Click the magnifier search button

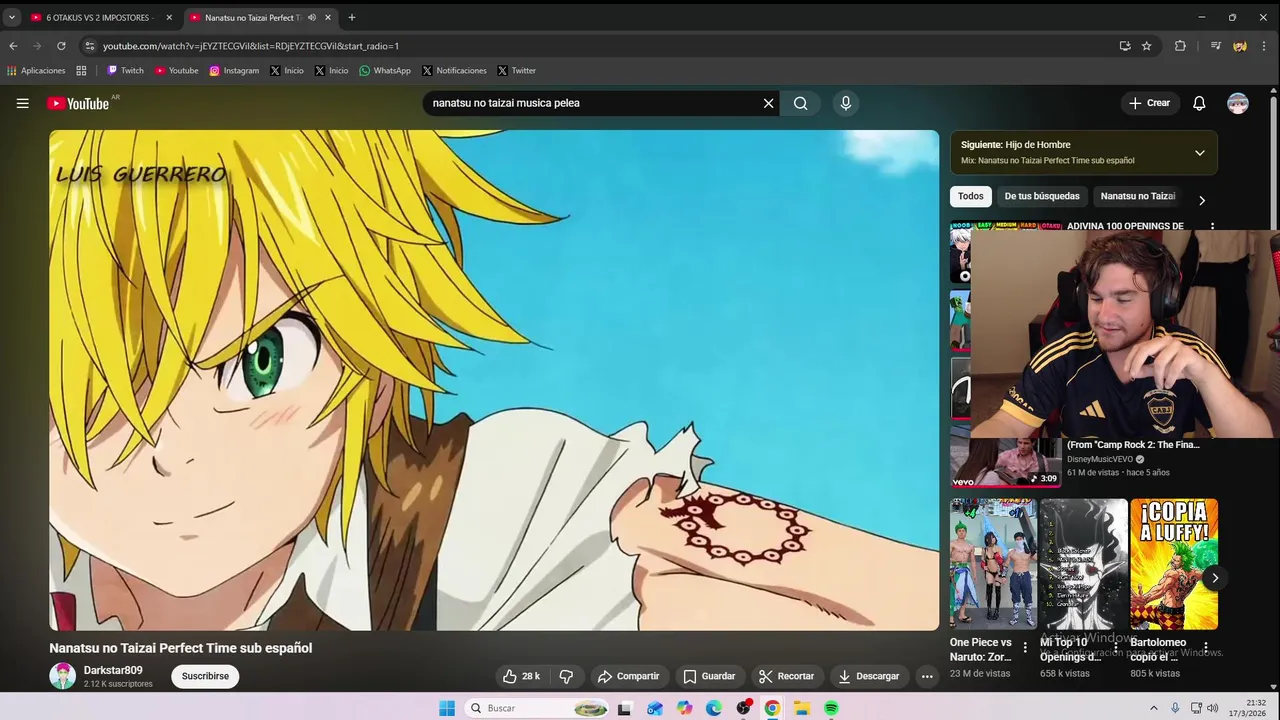tap(800, 103)
